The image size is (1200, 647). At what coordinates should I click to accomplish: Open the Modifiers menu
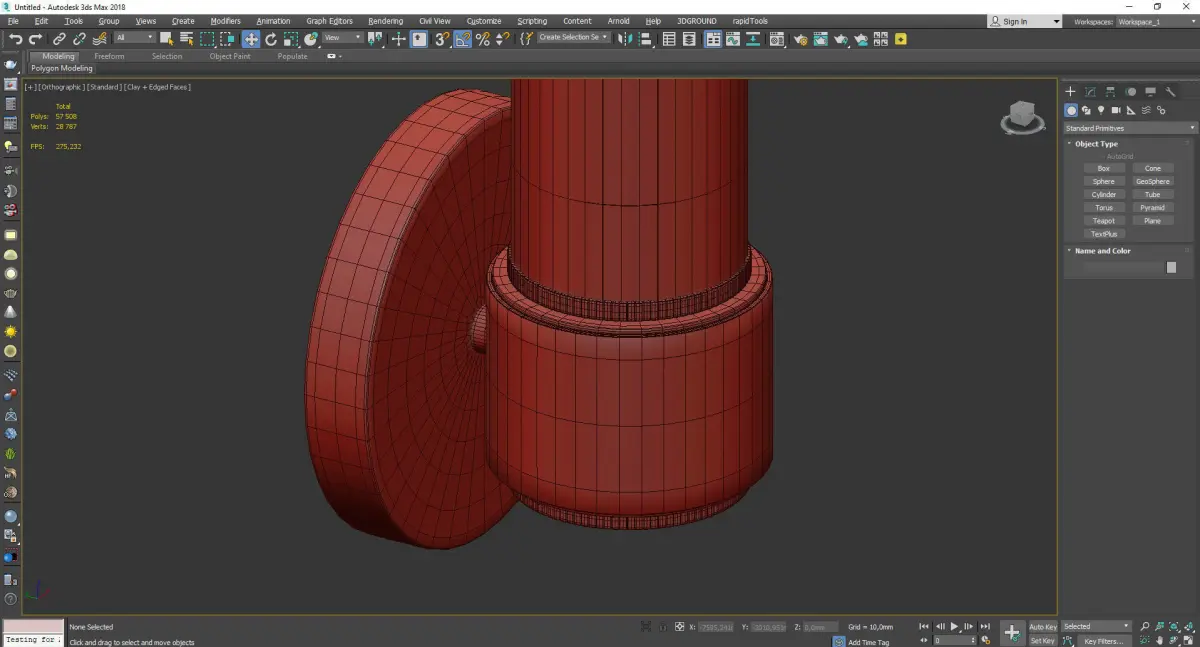[225, 21]
